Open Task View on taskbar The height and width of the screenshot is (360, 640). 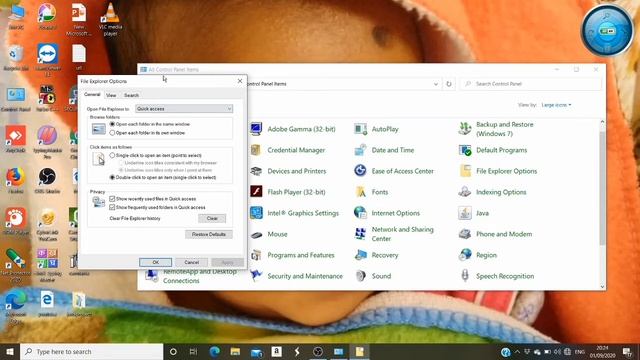193,352
